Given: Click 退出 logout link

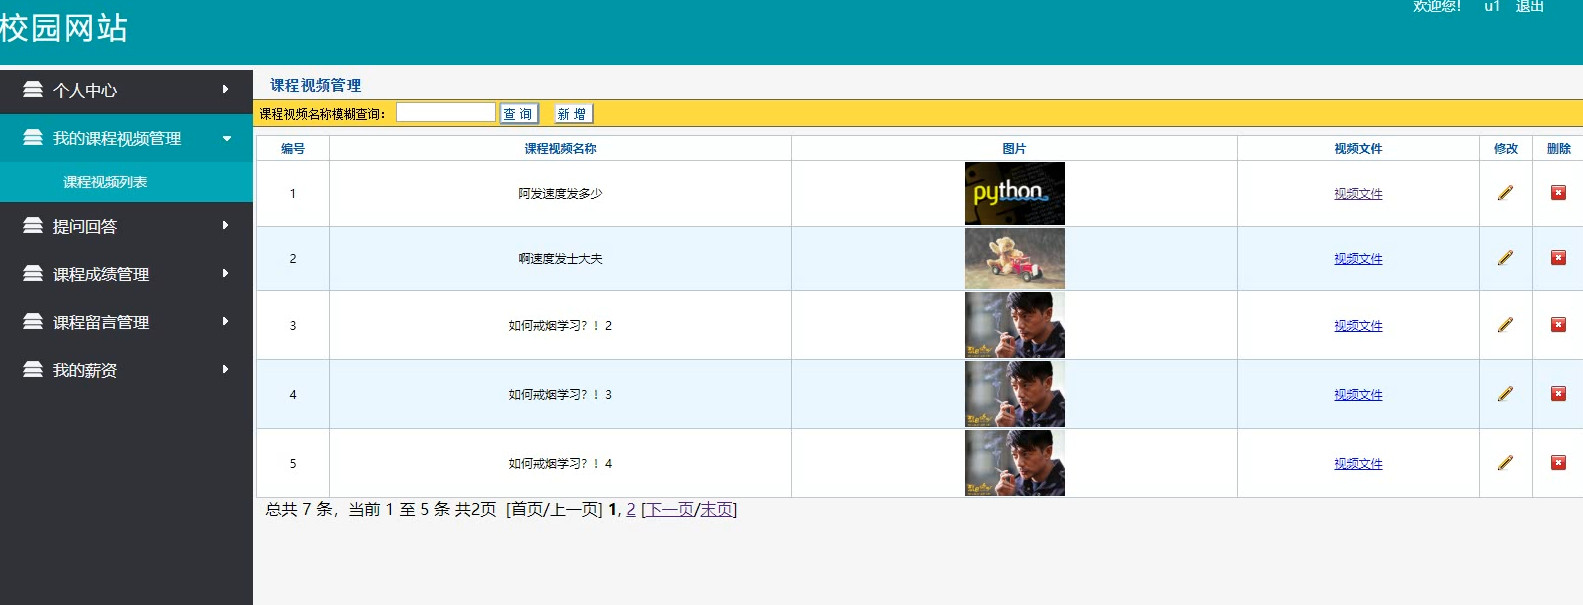Looking at the screenshot, I should [x=1530, y=6].
